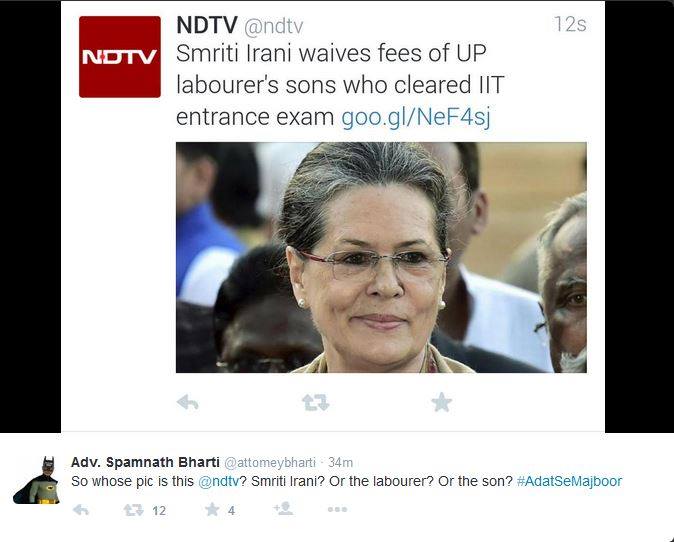Click the @attorneybharti handle
Image resolution: width=674 pixels, height=542 pixels.
(270, 462)
